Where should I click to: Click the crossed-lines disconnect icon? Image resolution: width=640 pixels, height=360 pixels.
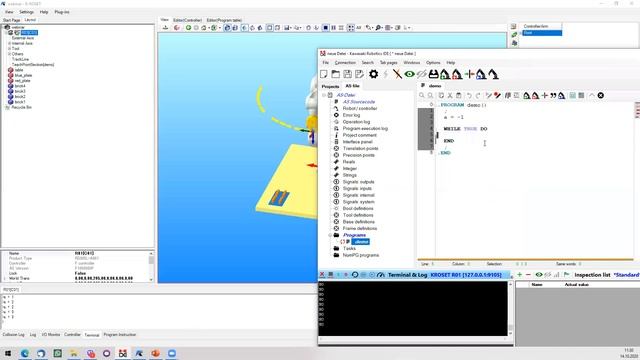[x=397, y=74]
